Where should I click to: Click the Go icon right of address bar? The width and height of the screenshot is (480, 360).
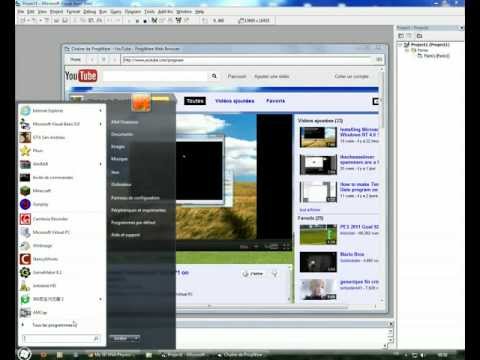379,60
